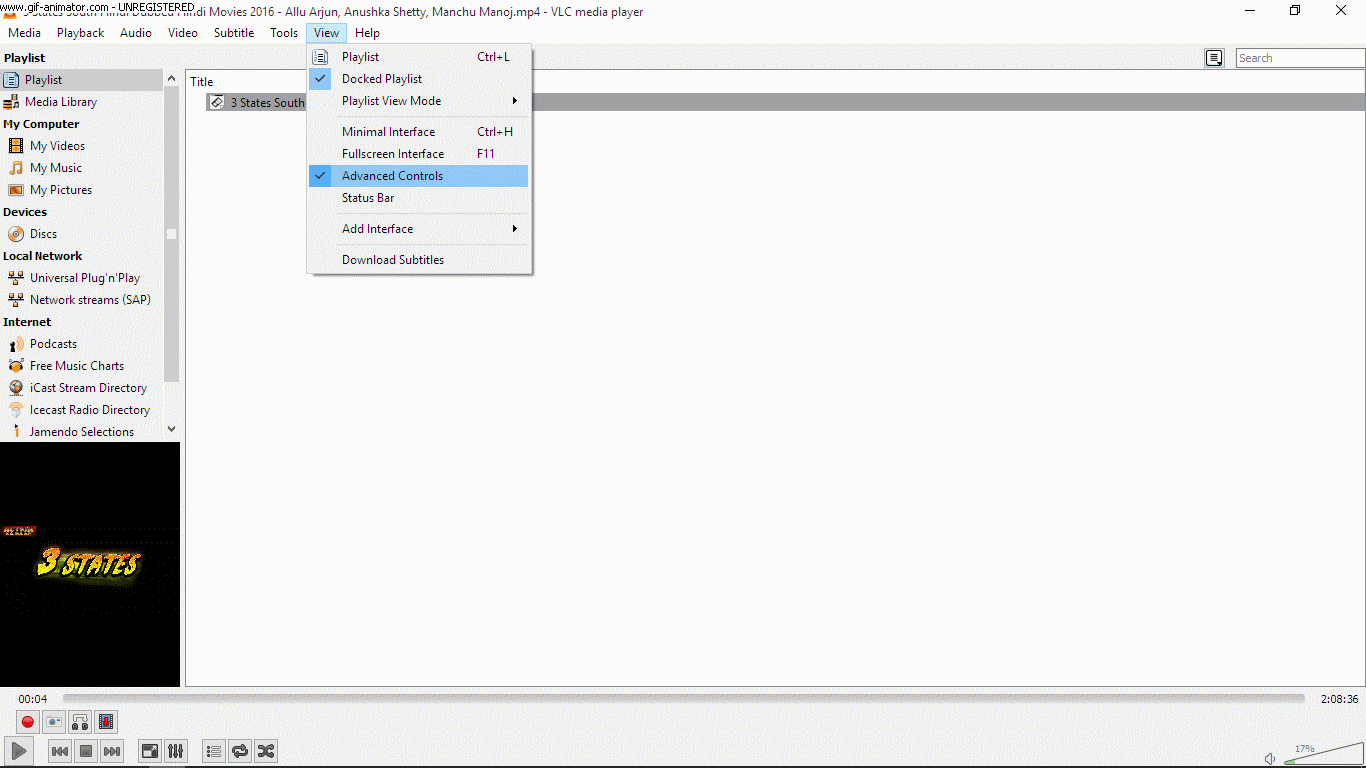Click the playlist search field

tap(1300, 58)
